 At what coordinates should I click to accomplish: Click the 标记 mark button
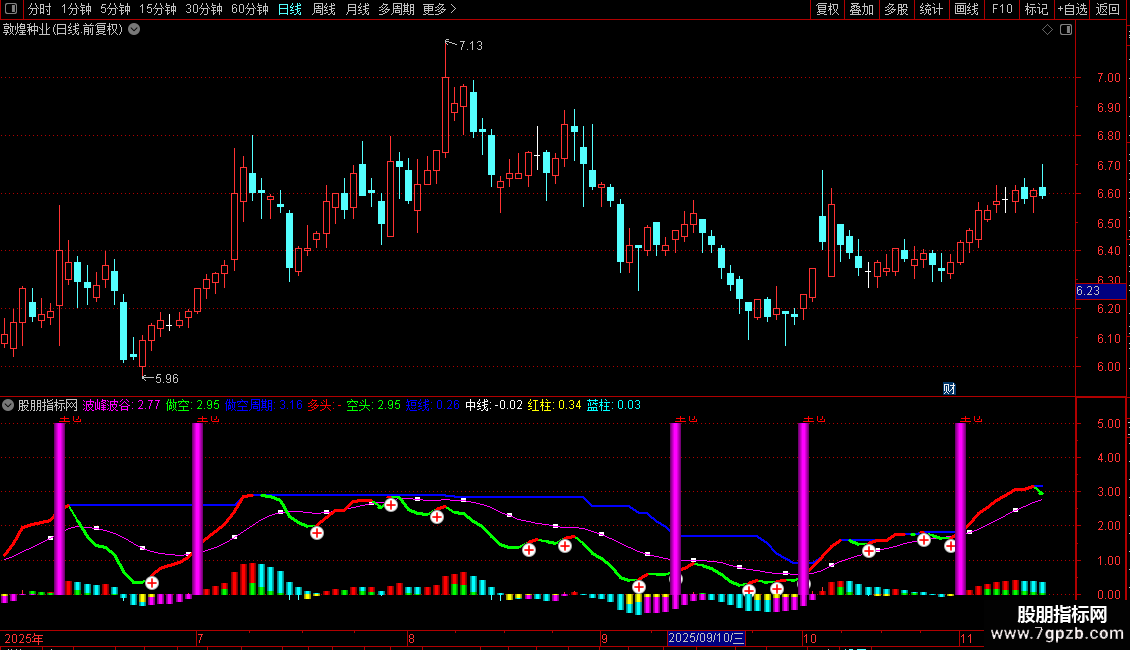pos(1036,9)
